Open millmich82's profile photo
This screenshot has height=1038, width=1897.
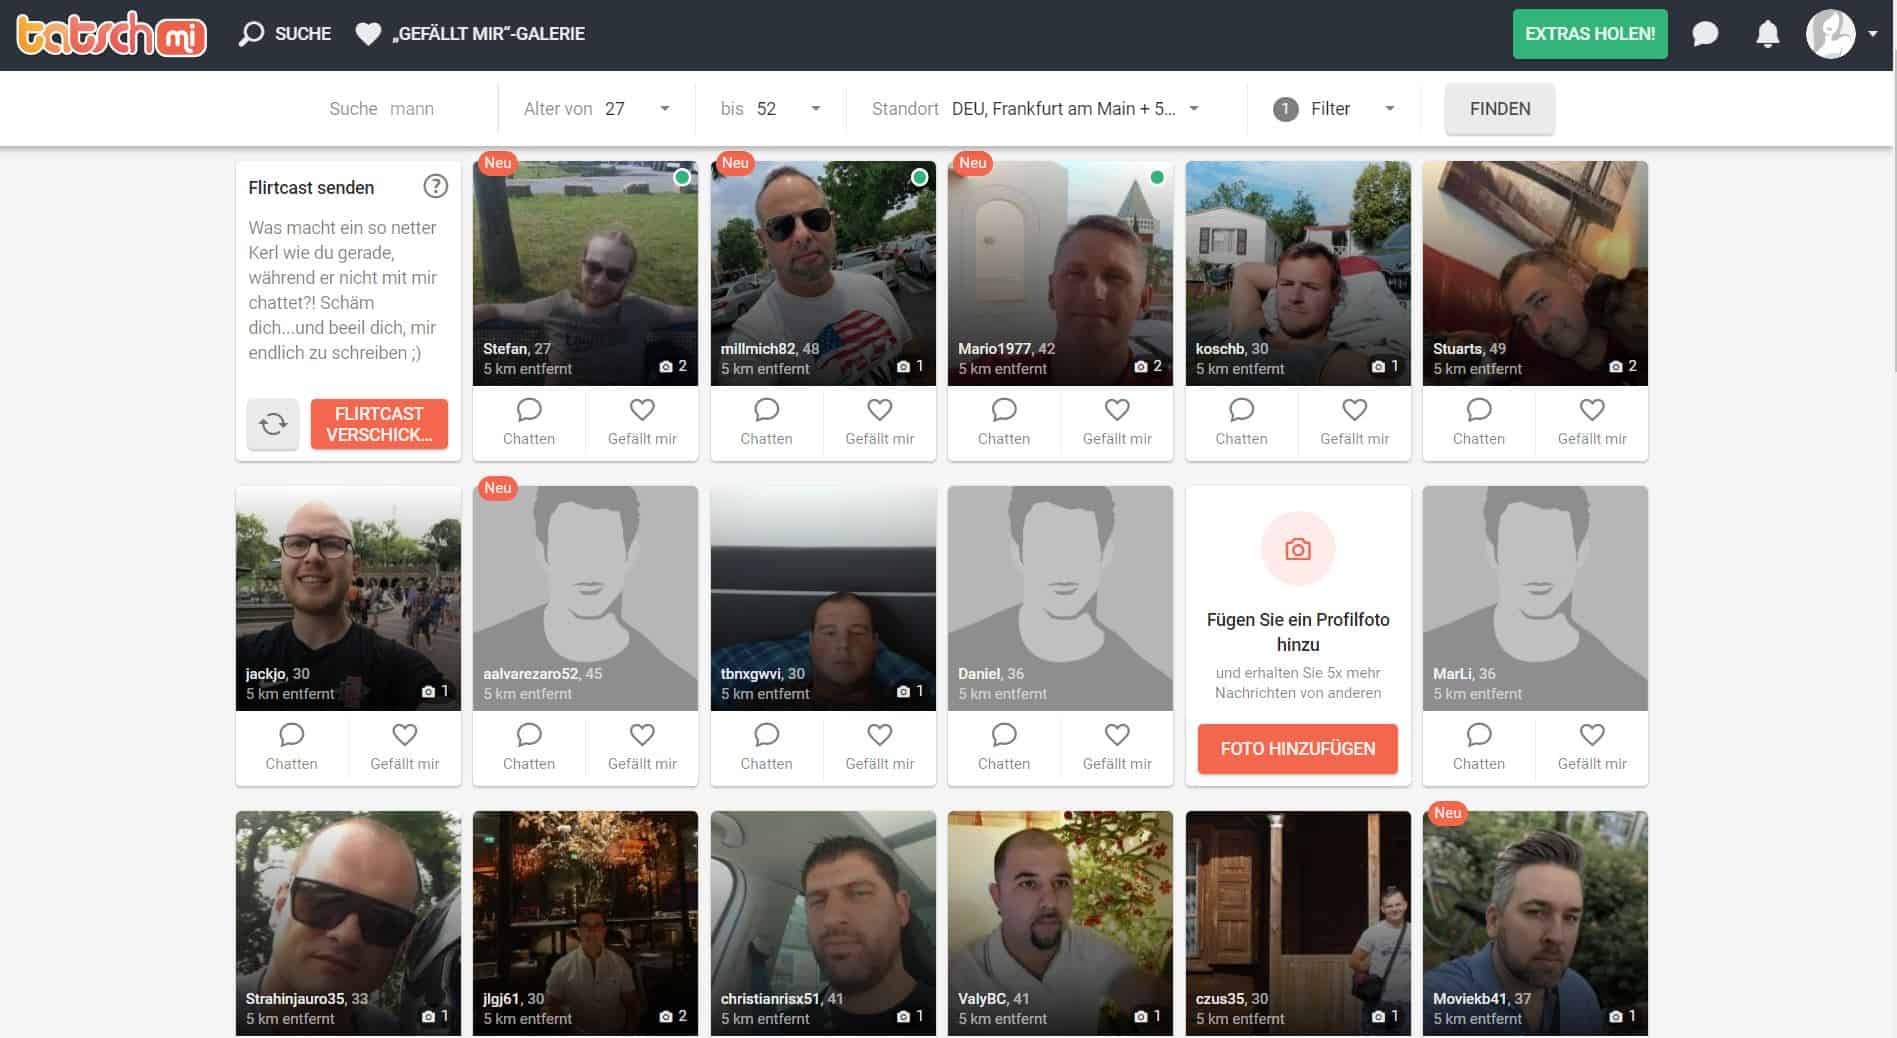click(823, 273)
